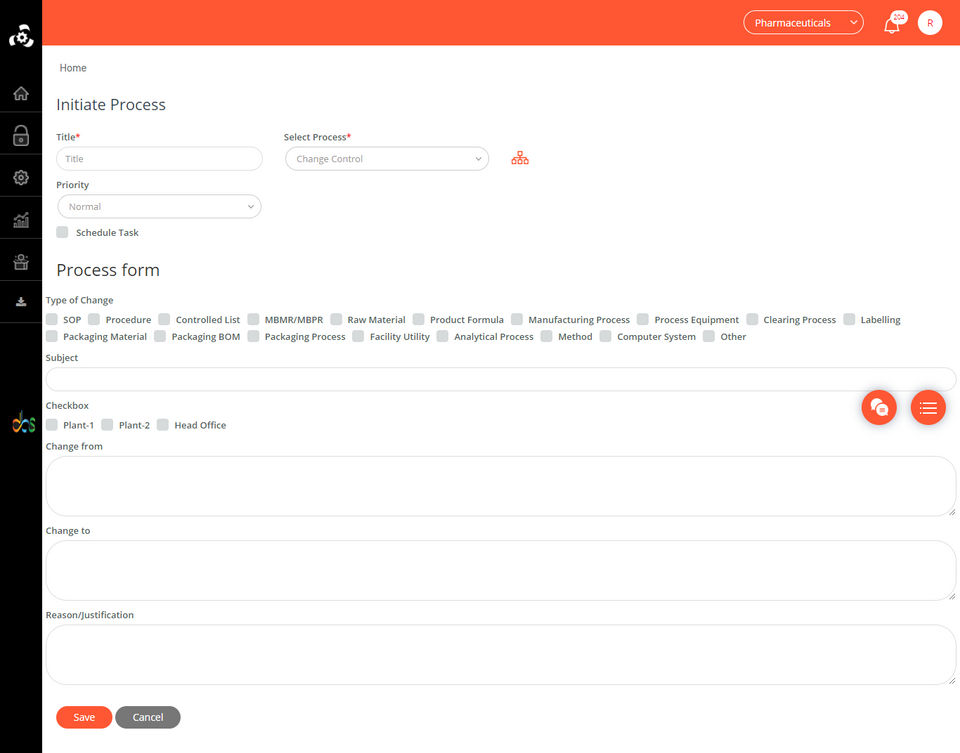Viewport: 960px width, 753px height.
Task: Check the SOP type of change
Action: [52, 320]
